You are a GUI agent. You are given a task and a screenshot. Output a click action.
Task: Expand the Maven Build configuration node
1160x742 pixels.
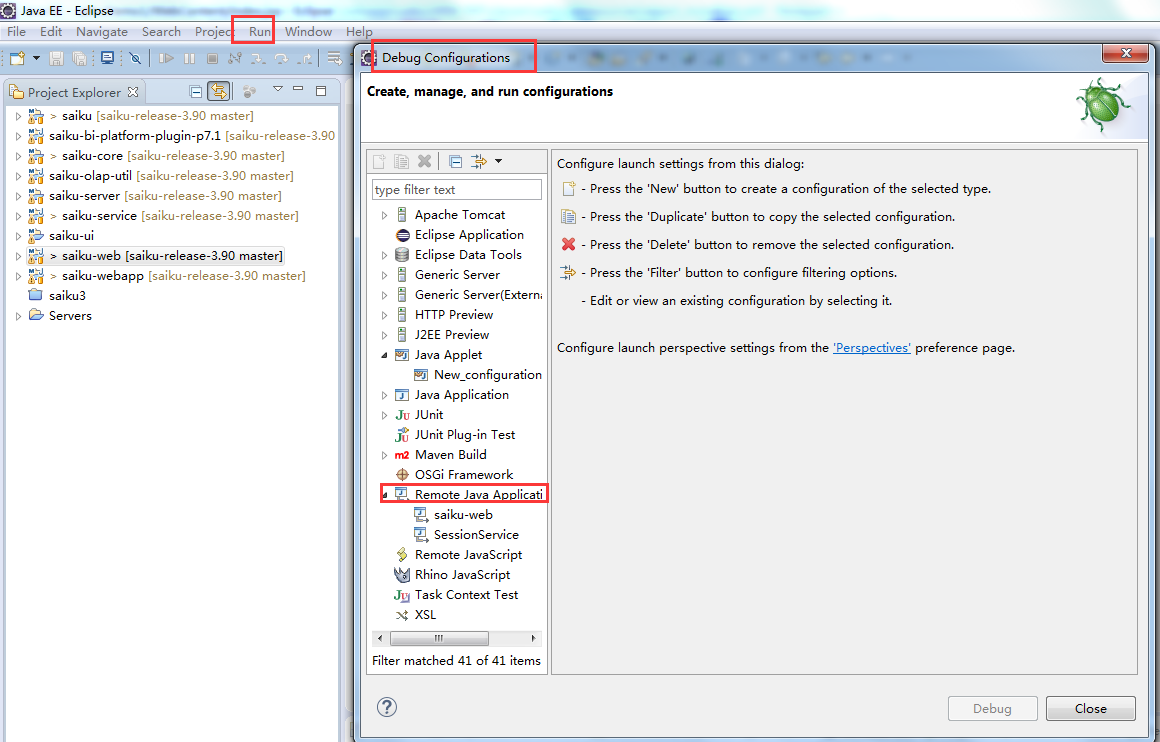tap(384, 455)
